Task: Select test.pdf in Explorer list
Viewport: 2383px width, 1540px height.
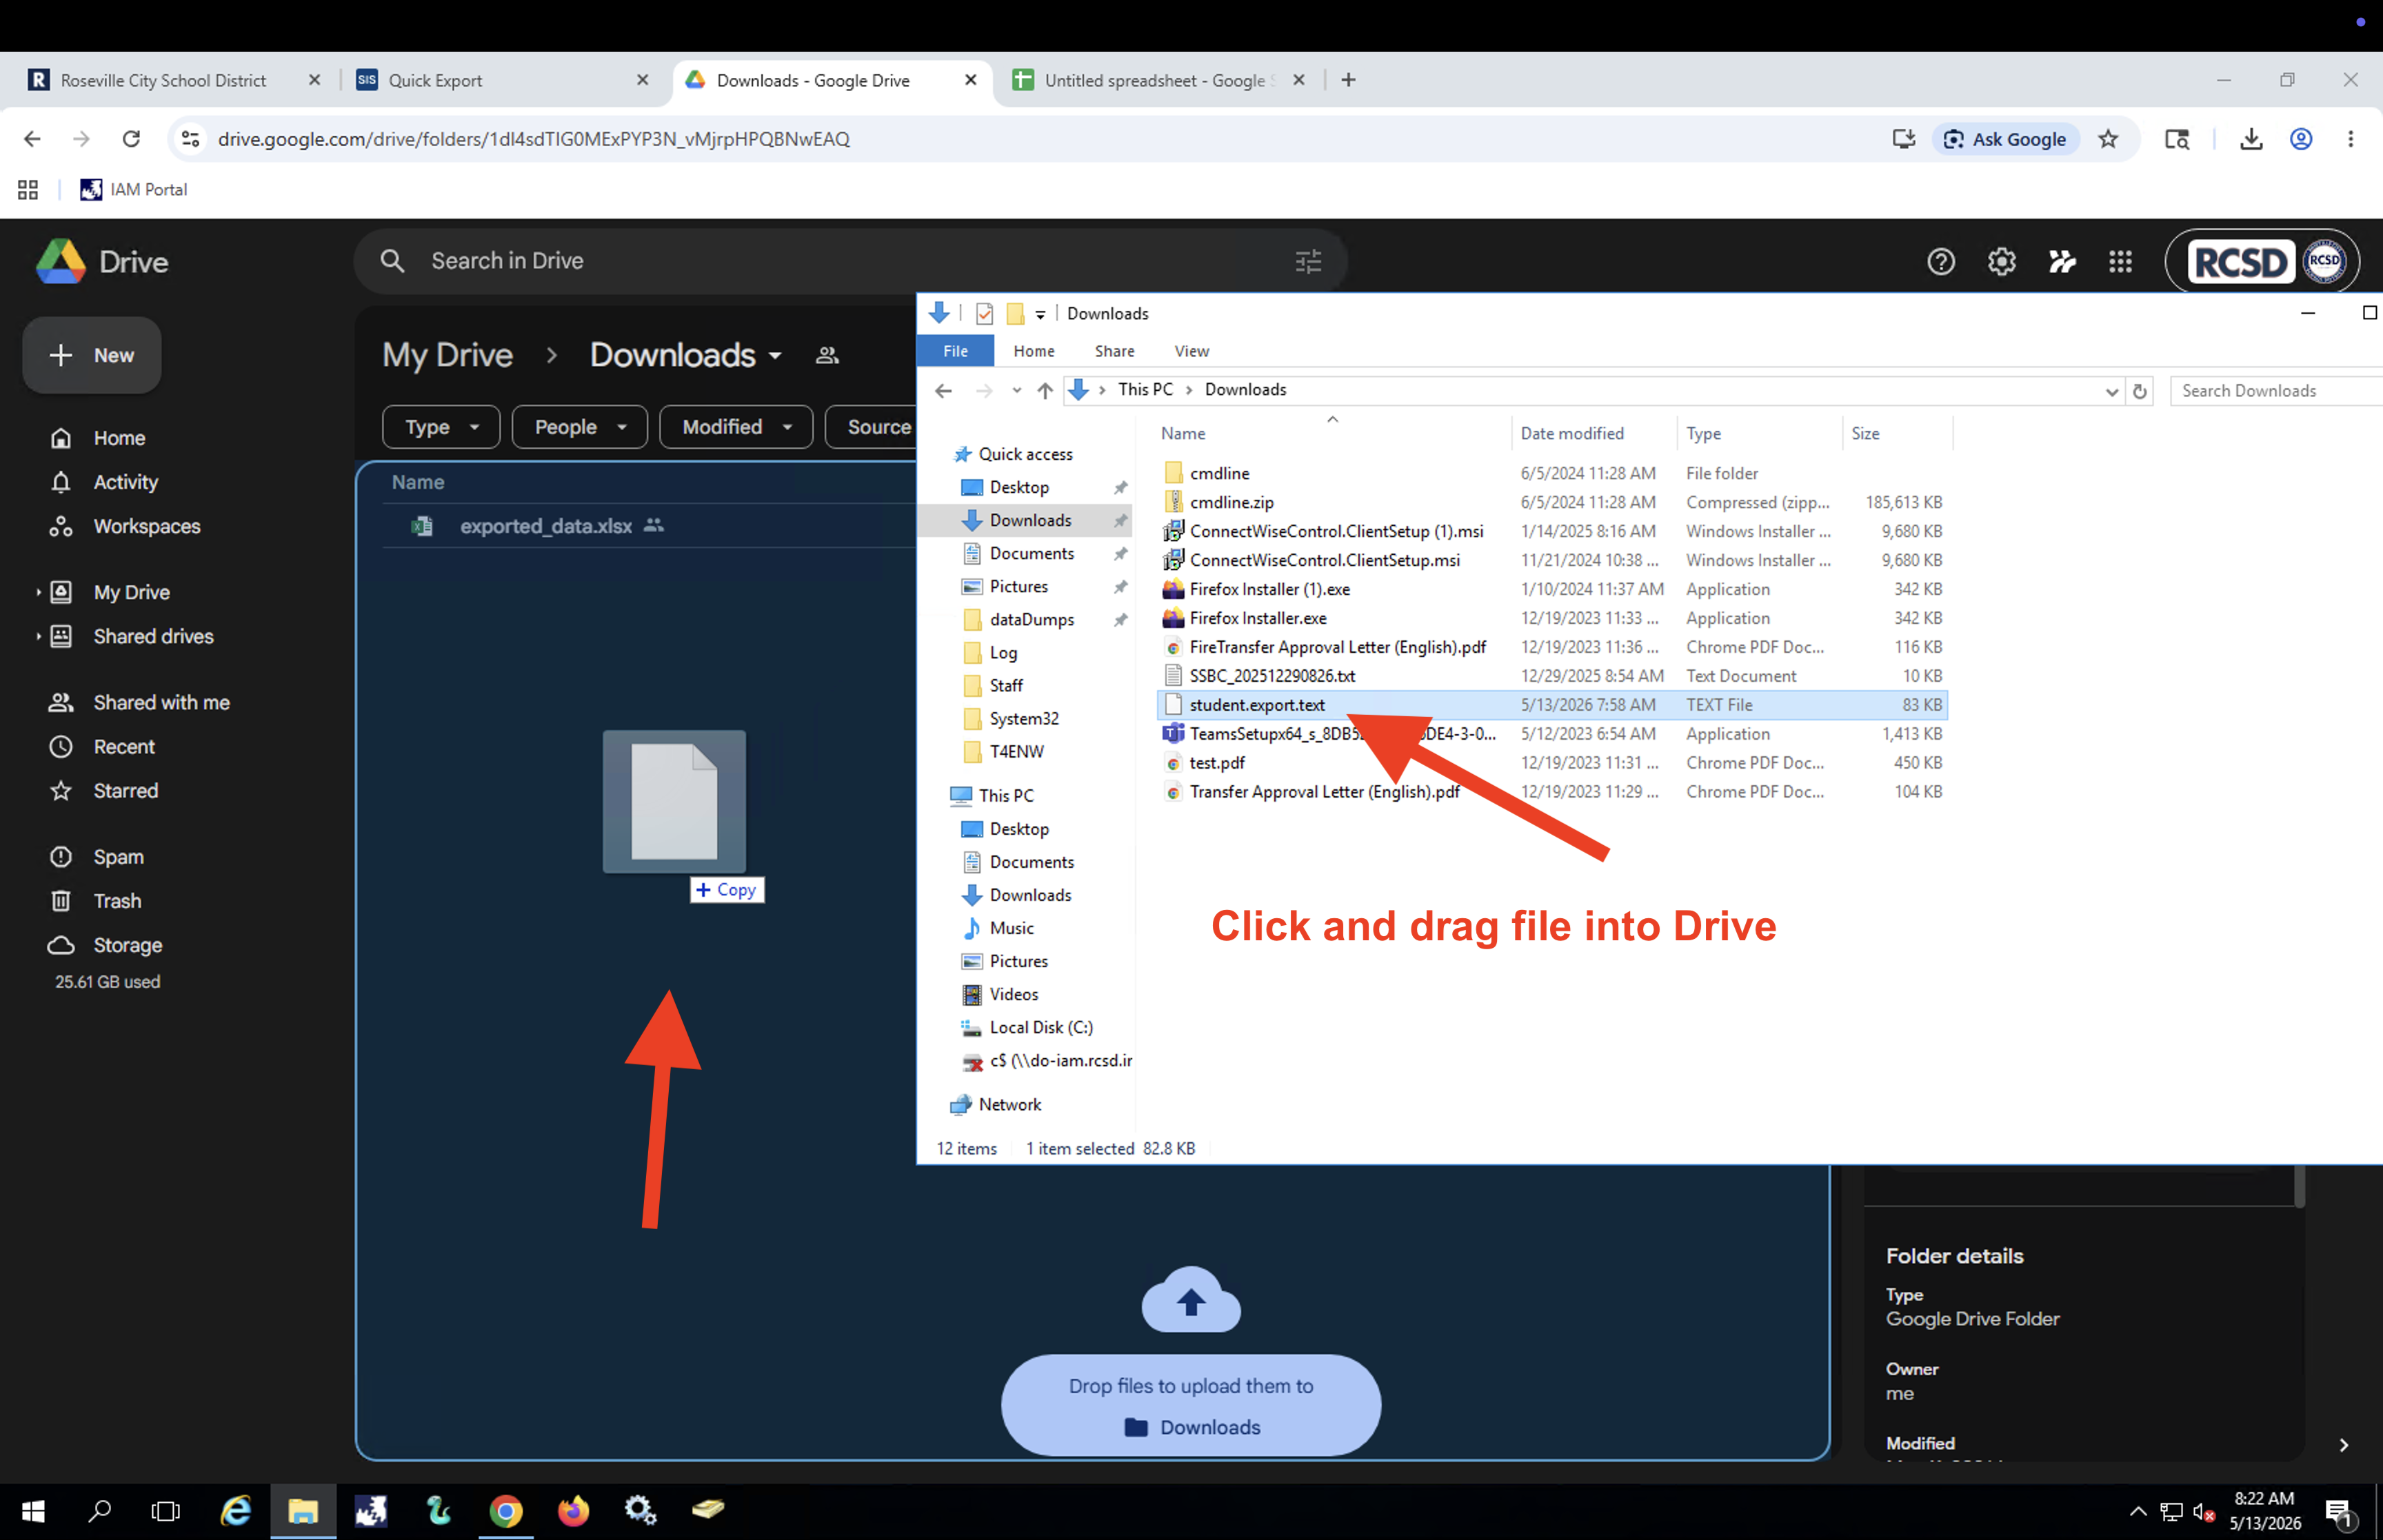Action: (x=1216, y=763)
